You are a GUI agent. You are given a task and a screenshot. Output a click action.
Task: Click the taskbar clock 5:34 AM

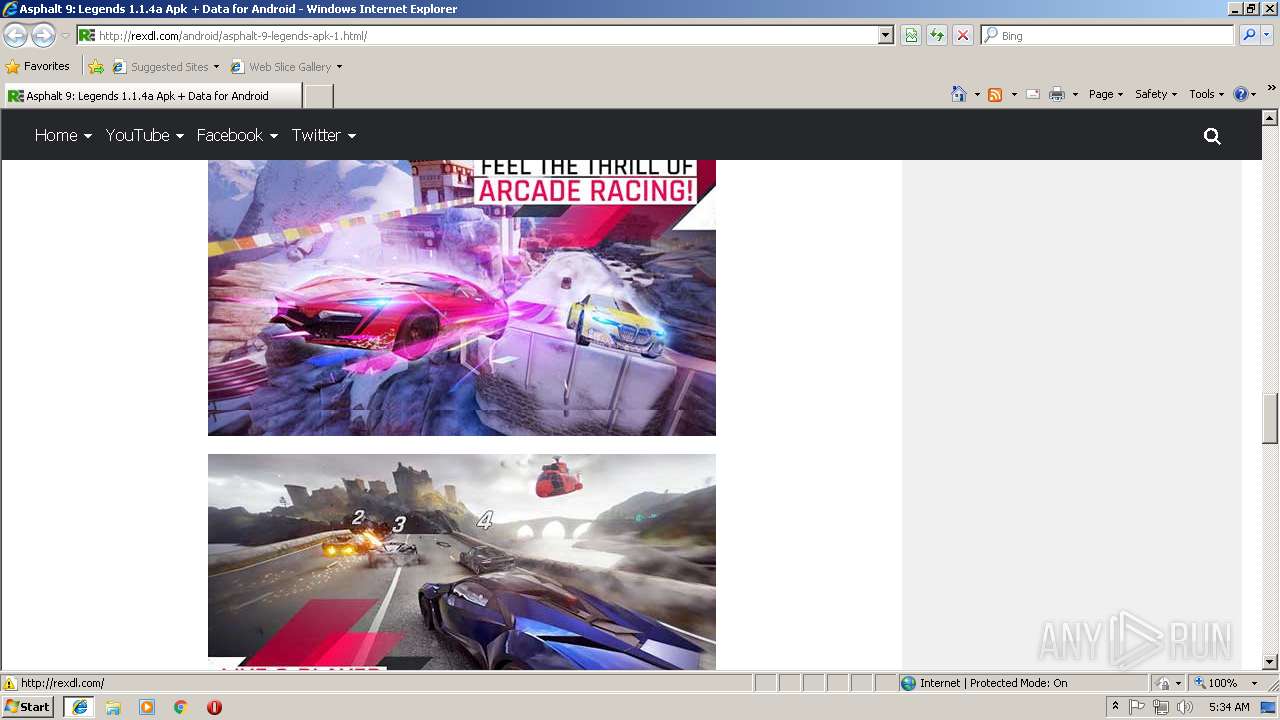pos(1229,707)
